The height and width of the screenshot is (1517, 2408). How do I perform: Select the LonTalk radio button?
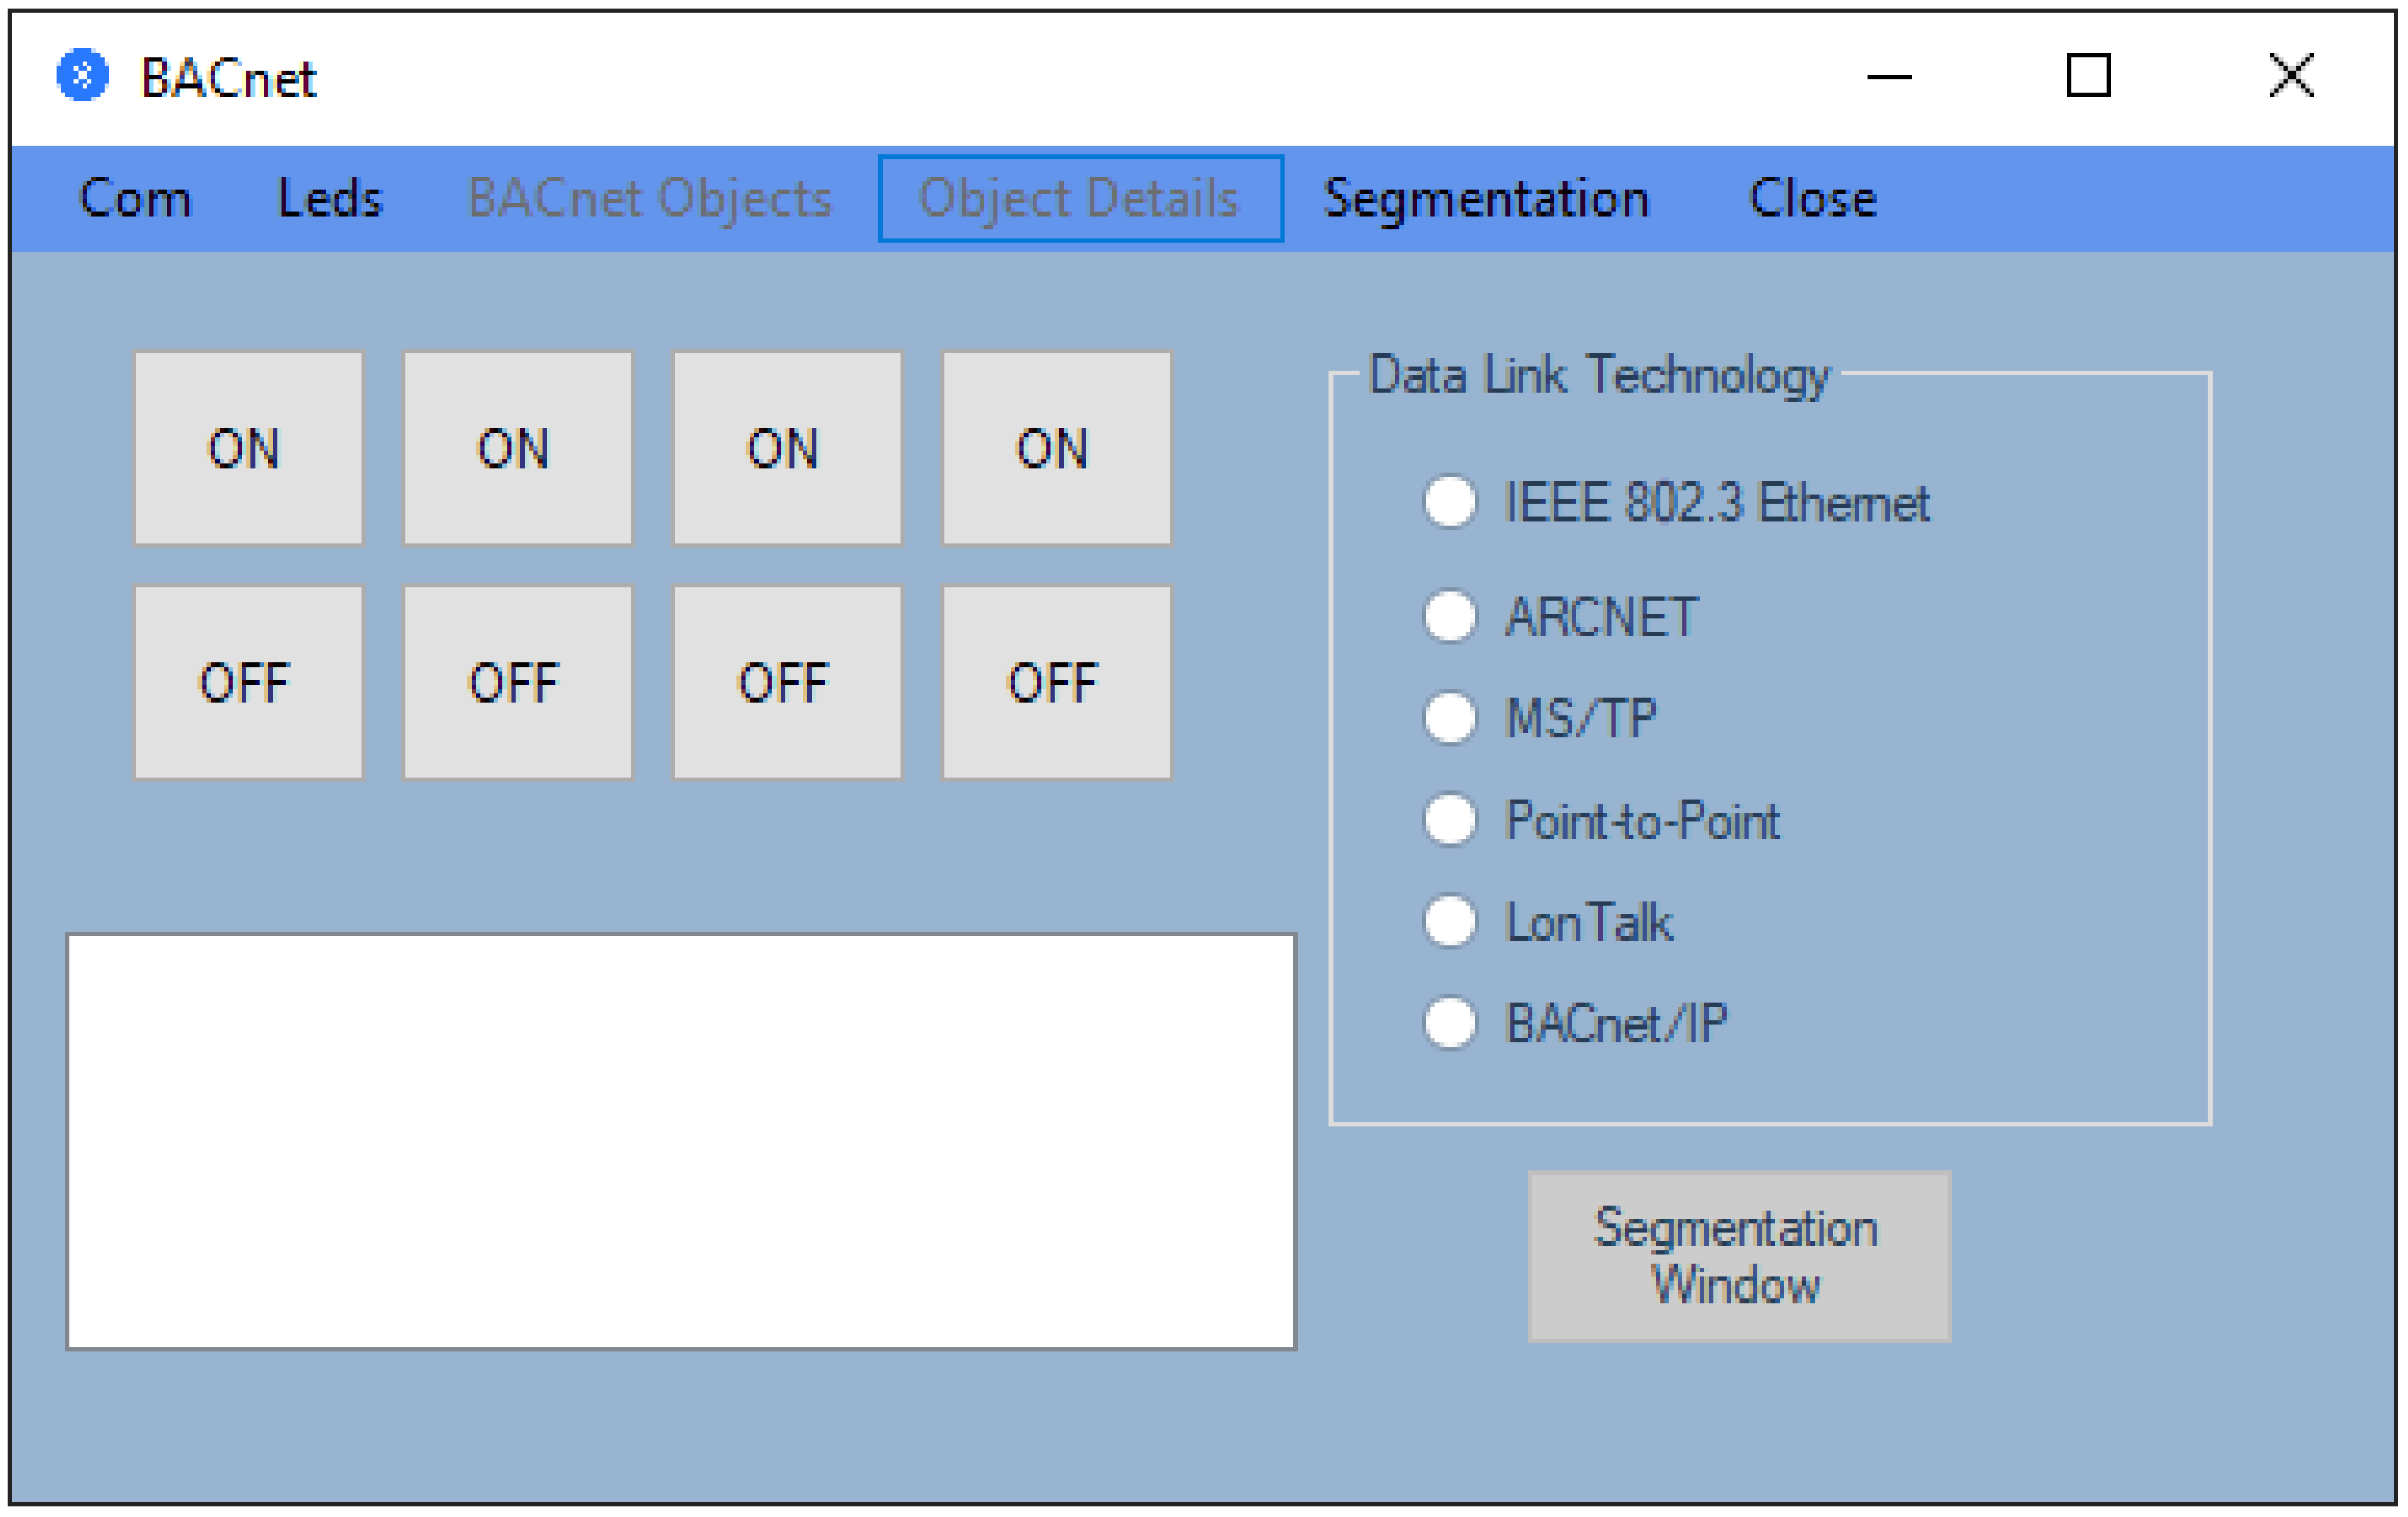tap(1449, 921)
